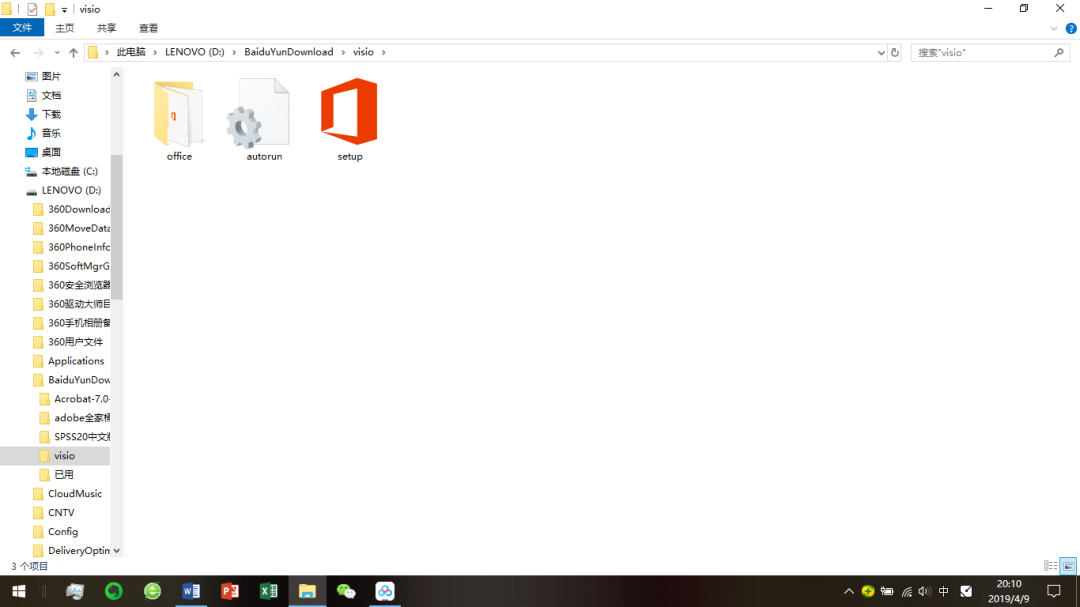Open WeChat from the taskbar
The width and height of the screenshot is (1080, 607).
pyautogui.click(x=346, y=591)
